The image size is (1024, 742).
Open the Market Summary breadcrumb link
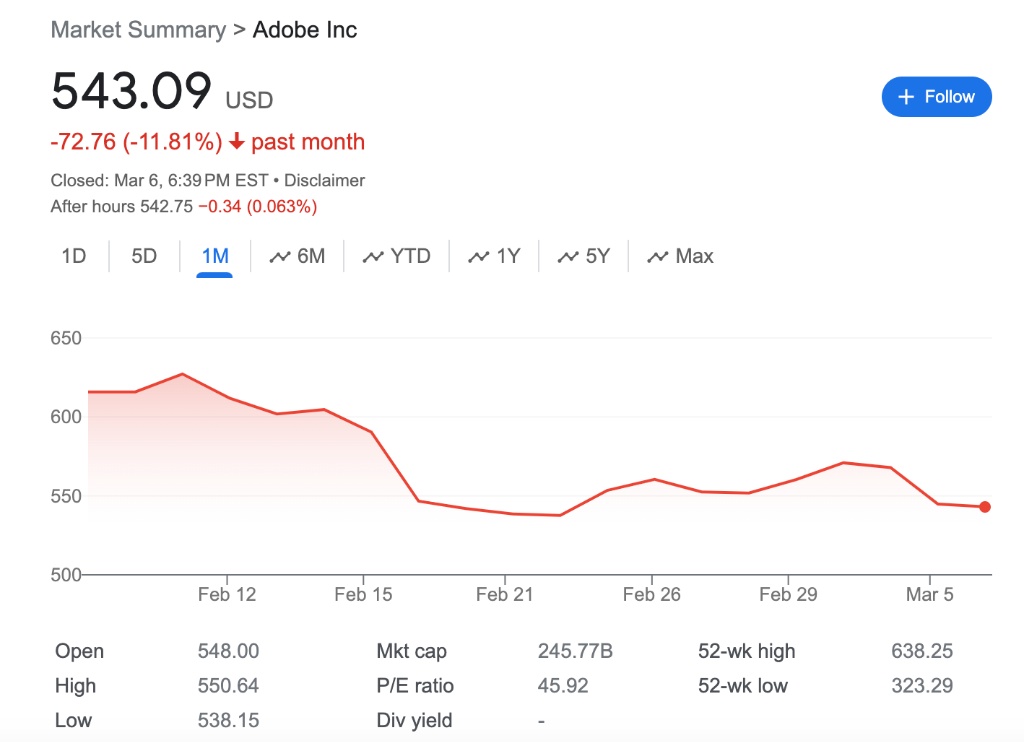(x=138, y=30)
